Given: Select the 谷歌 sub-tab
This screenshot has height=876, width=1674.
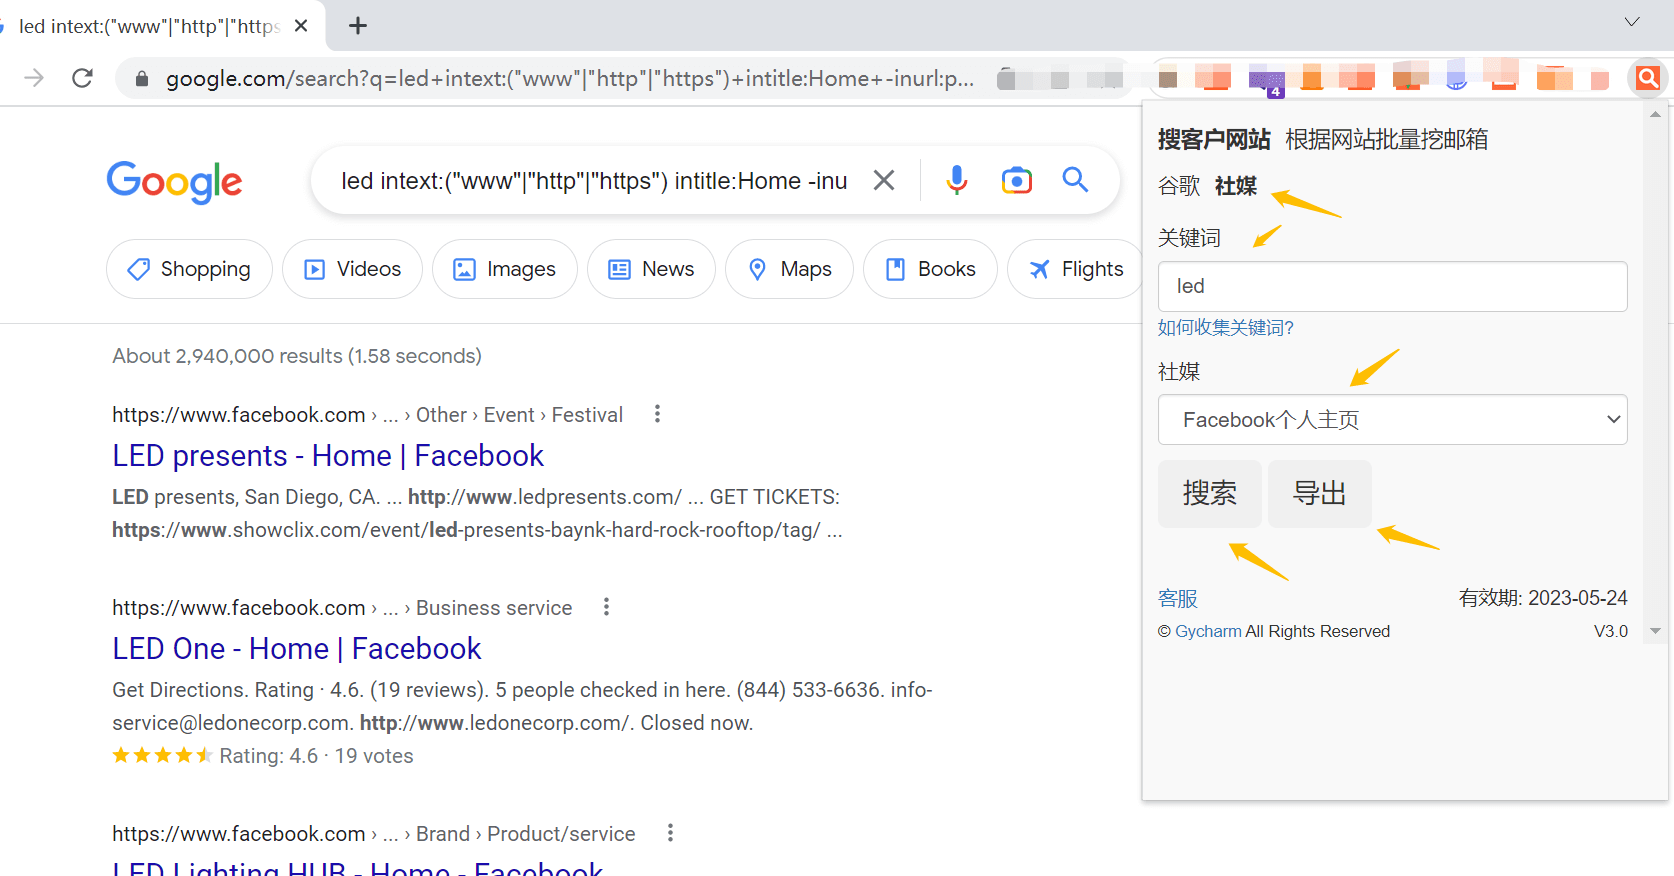Looking at the screenshot, I should tap(1179, 186).
